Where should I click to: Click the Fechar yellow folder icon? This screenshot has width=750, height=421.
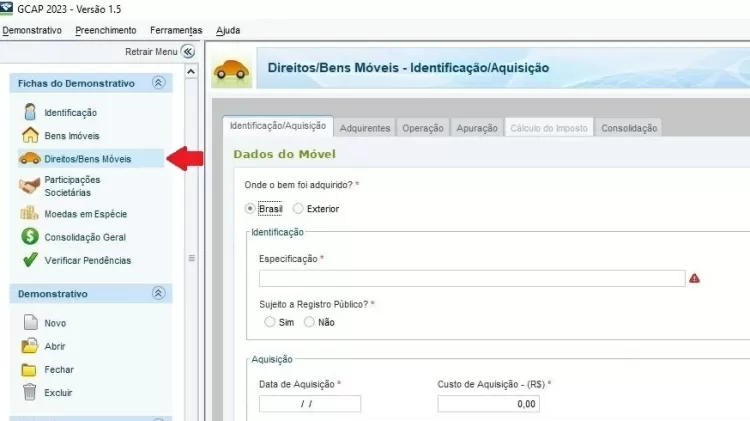pos(29,370)
